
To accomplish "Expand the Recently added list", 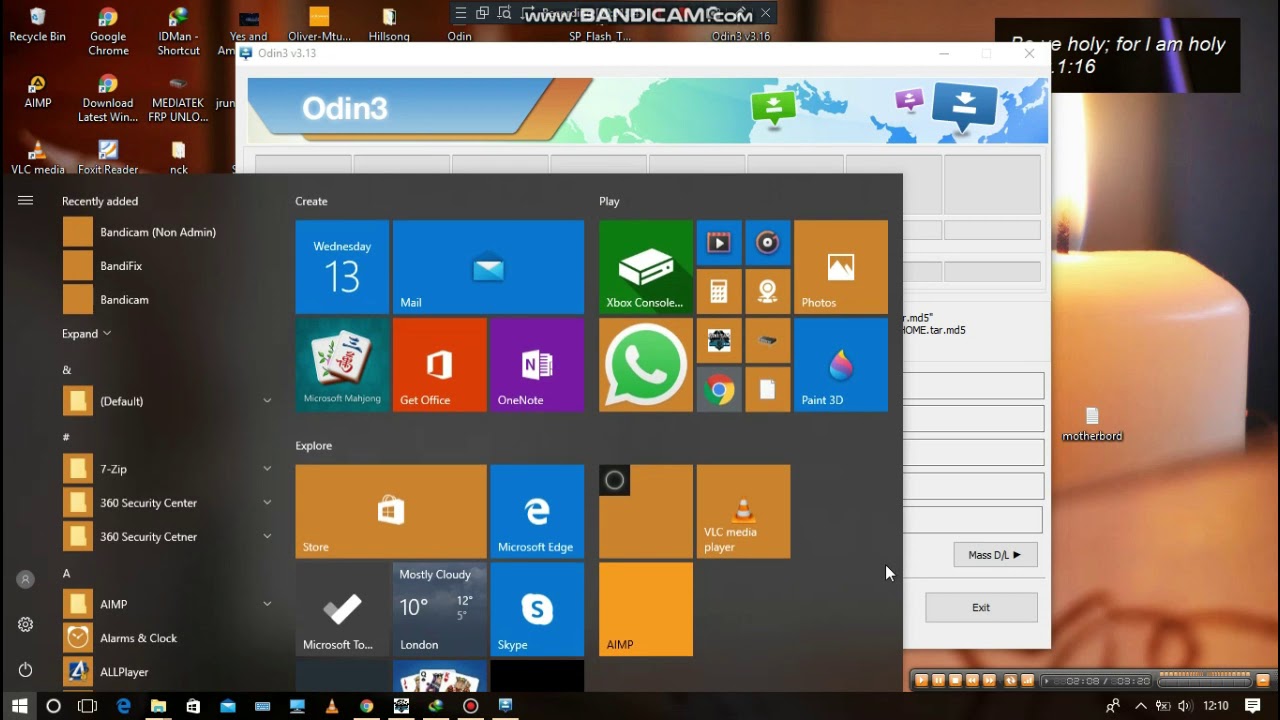I will pos(86,334).
